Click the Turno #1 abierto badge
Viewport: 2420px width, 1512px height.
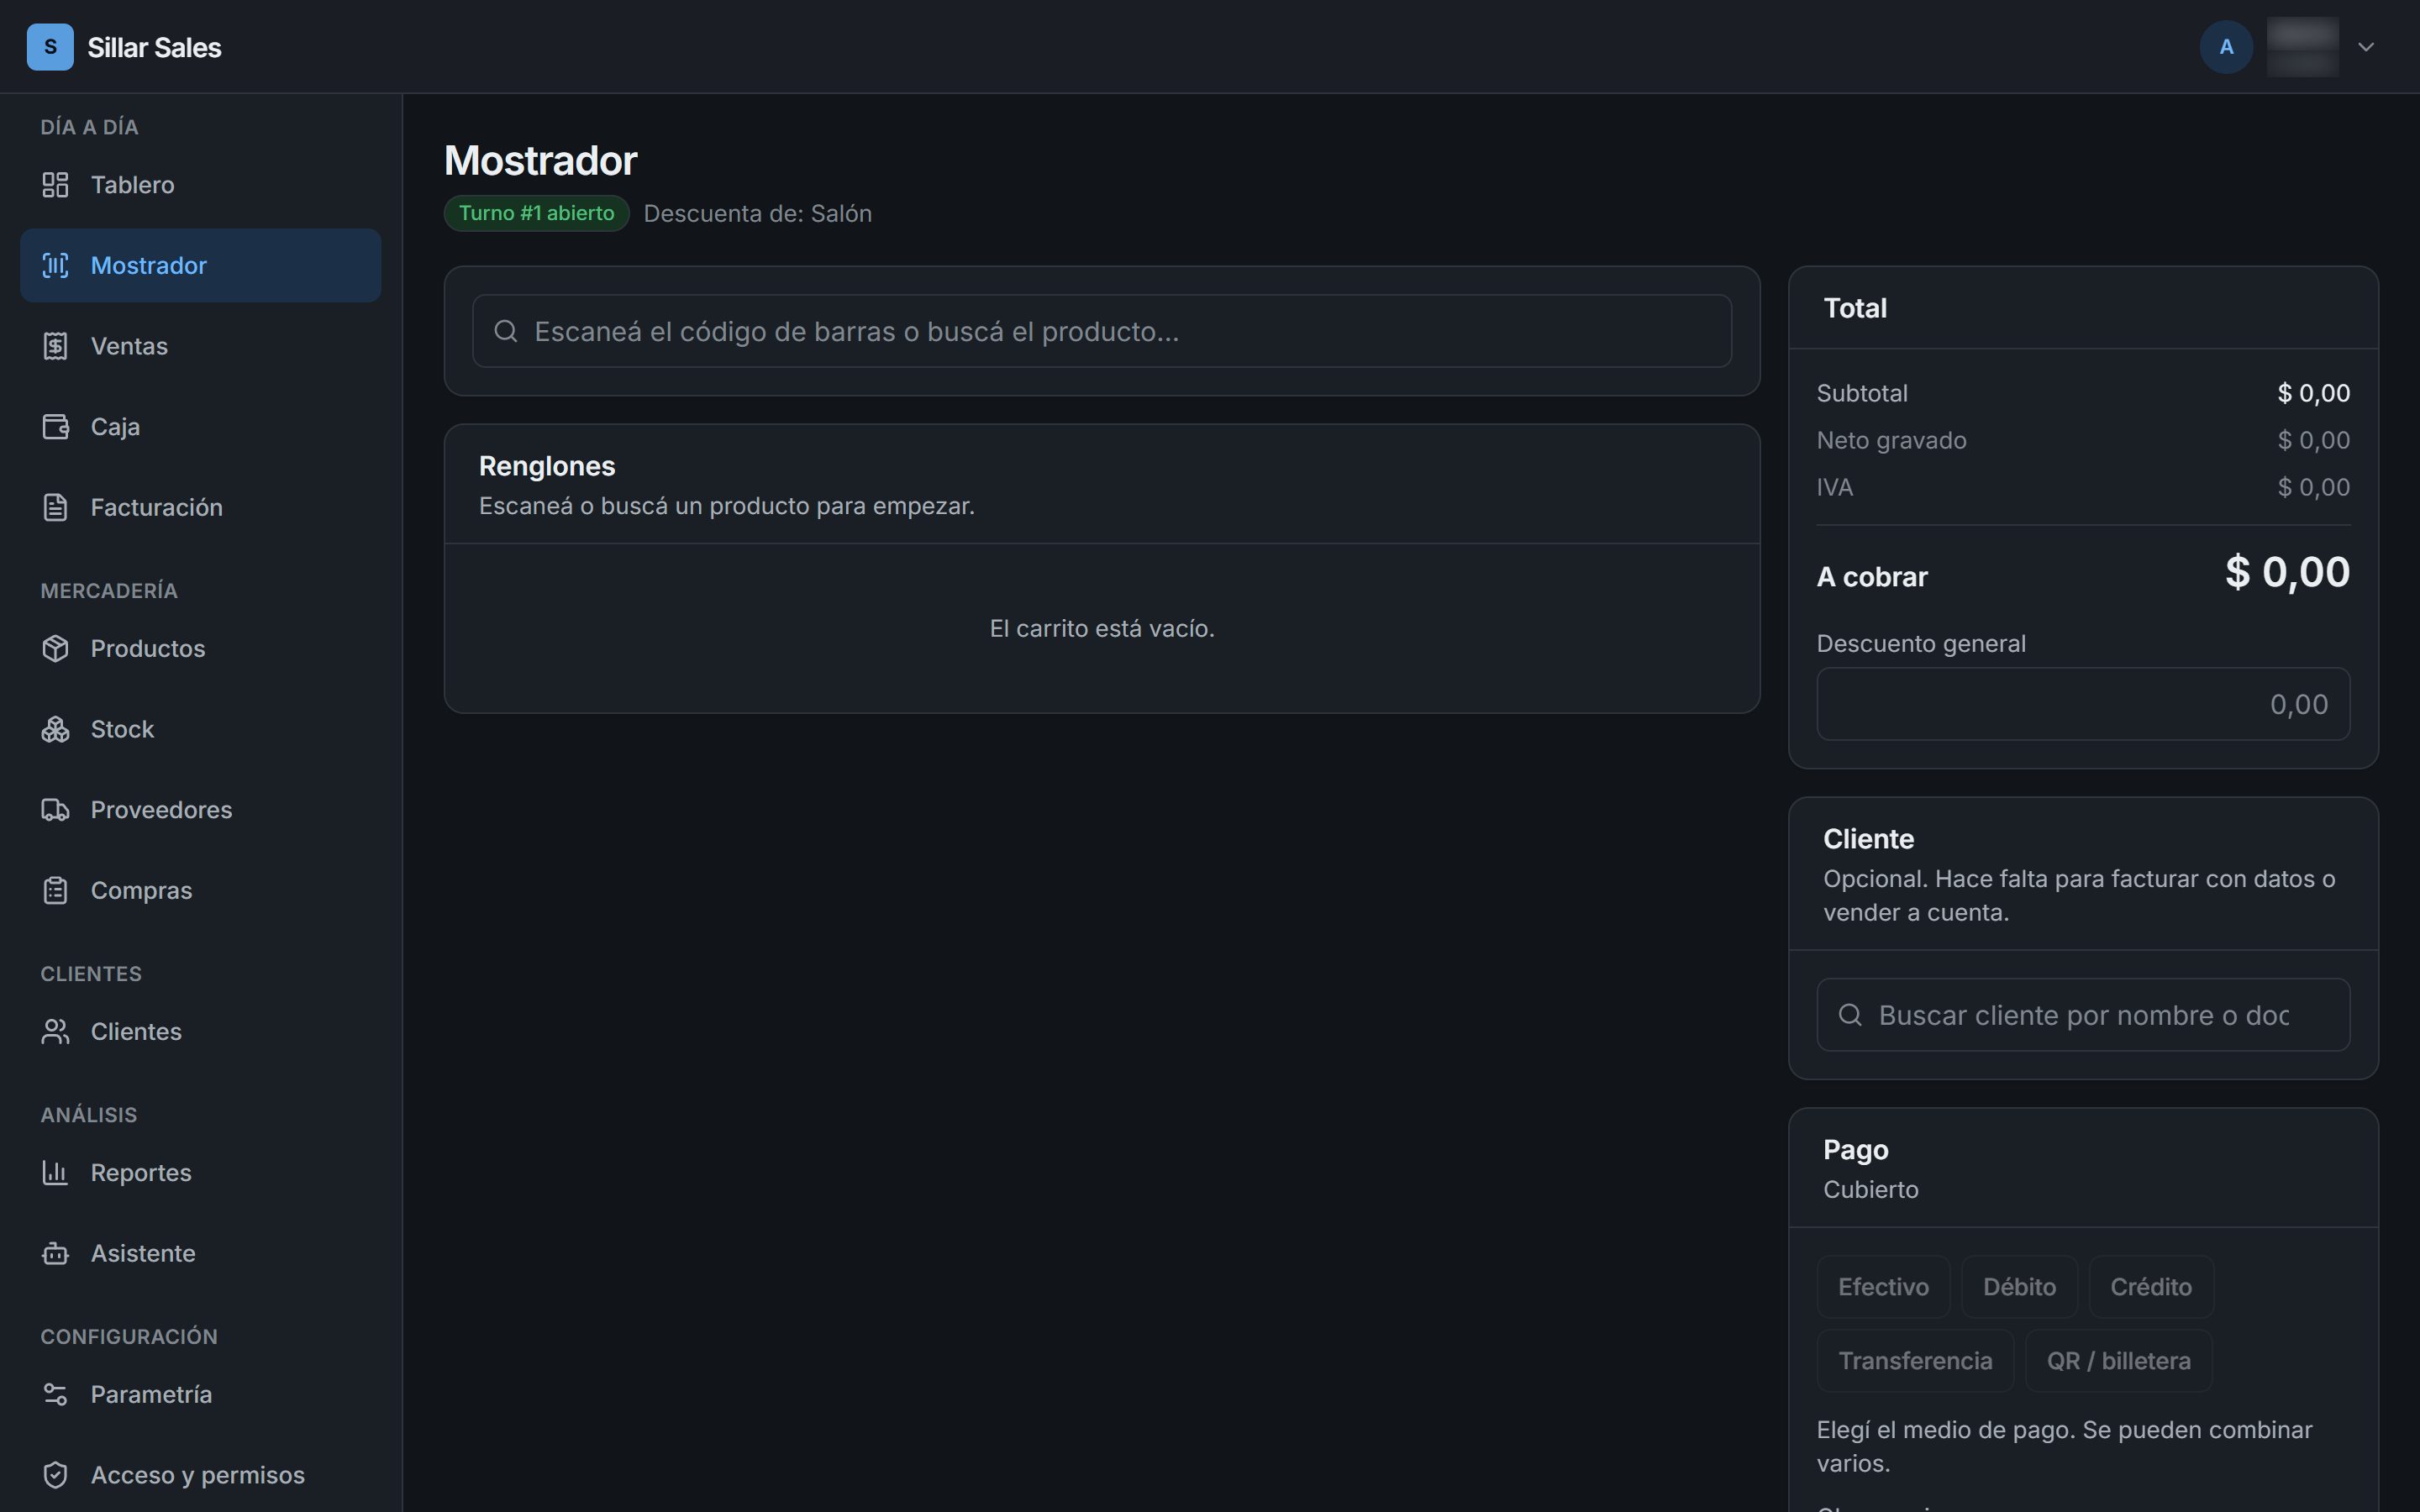536,213
